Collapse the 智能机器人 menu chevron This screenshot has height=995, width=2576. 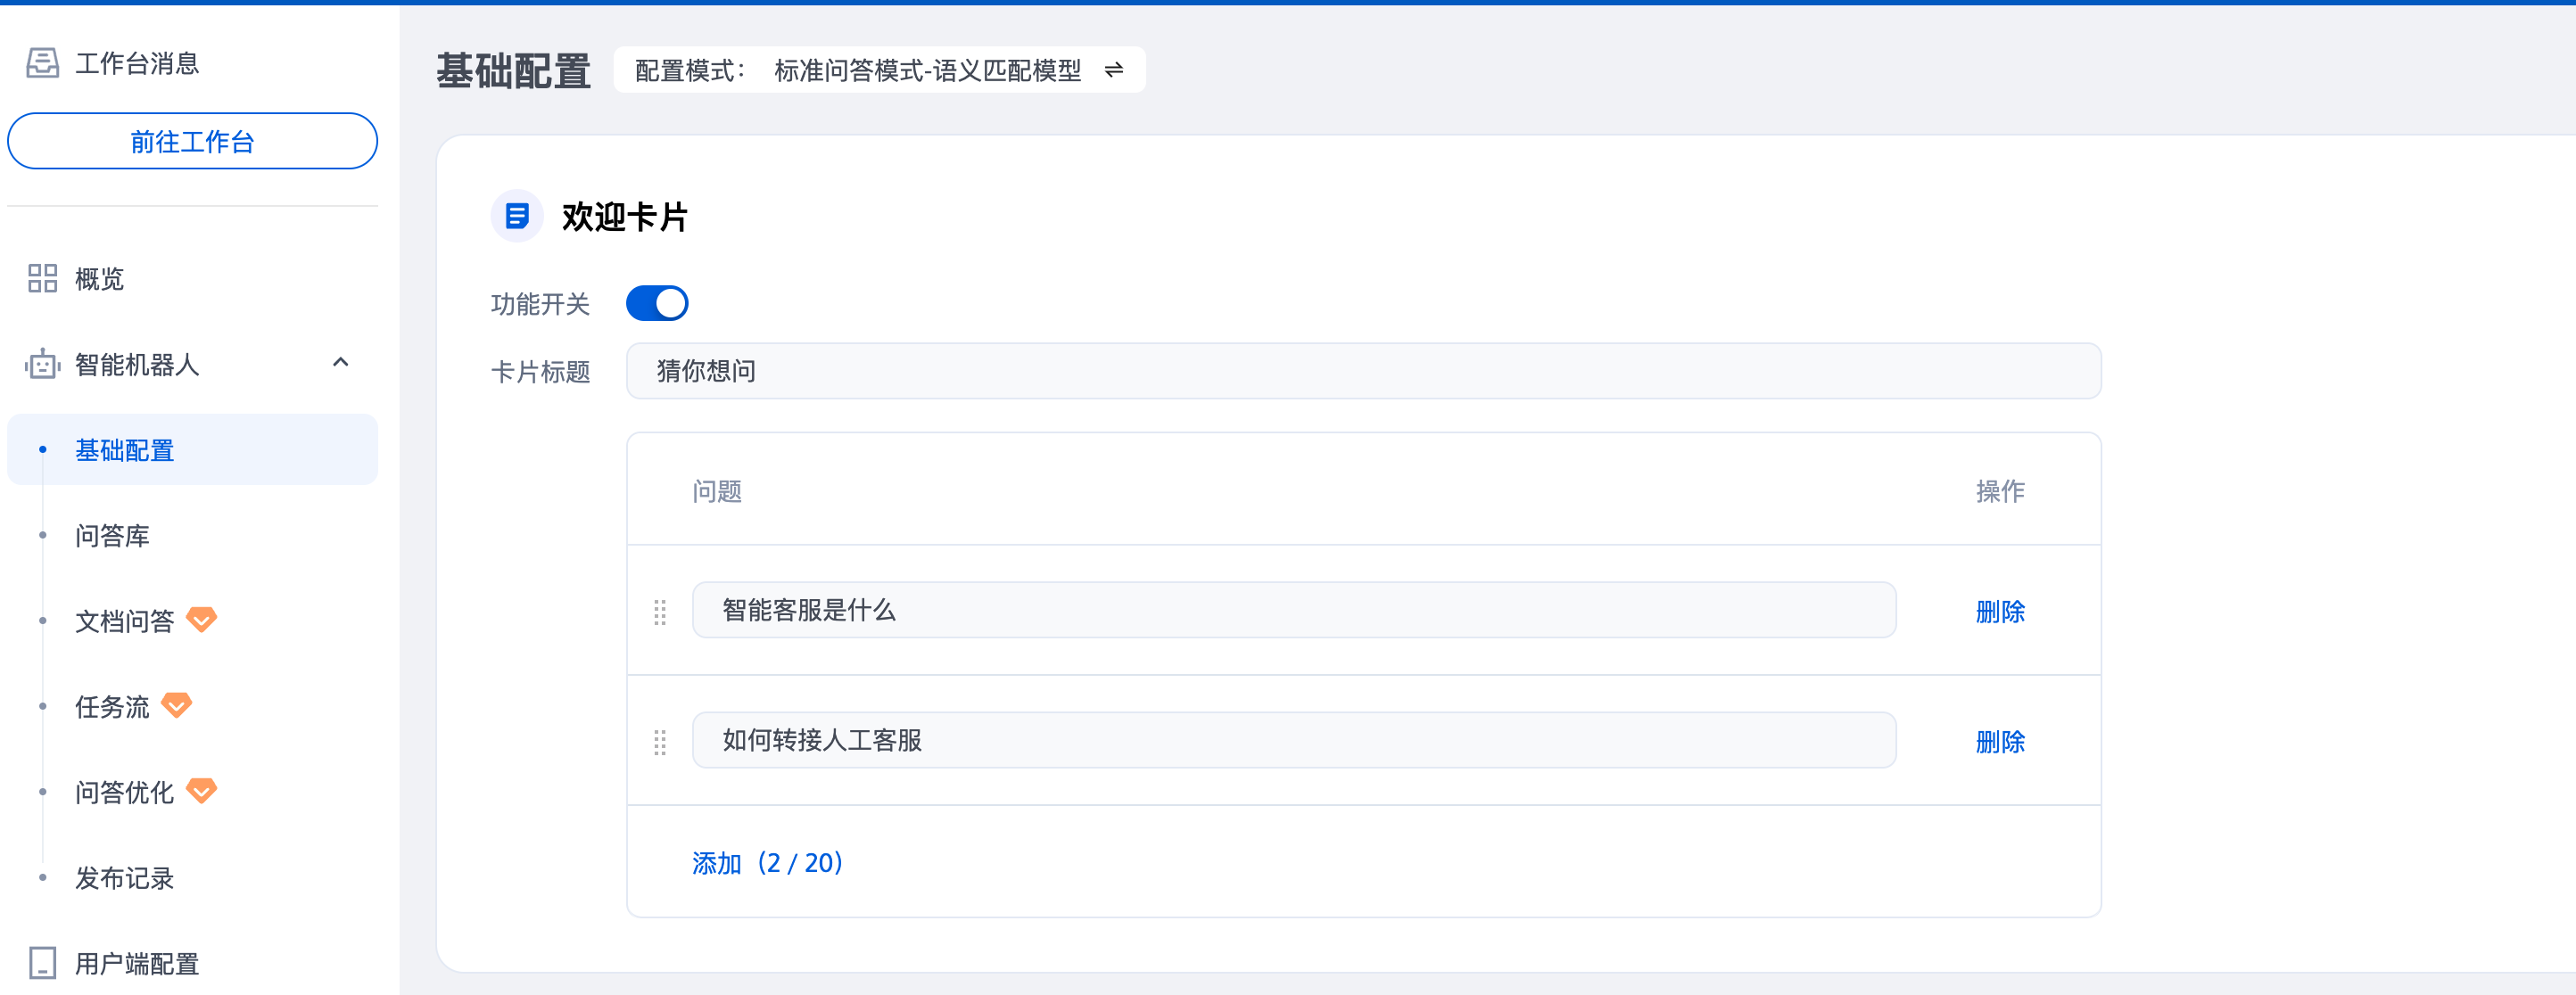[x=340, y=363]
